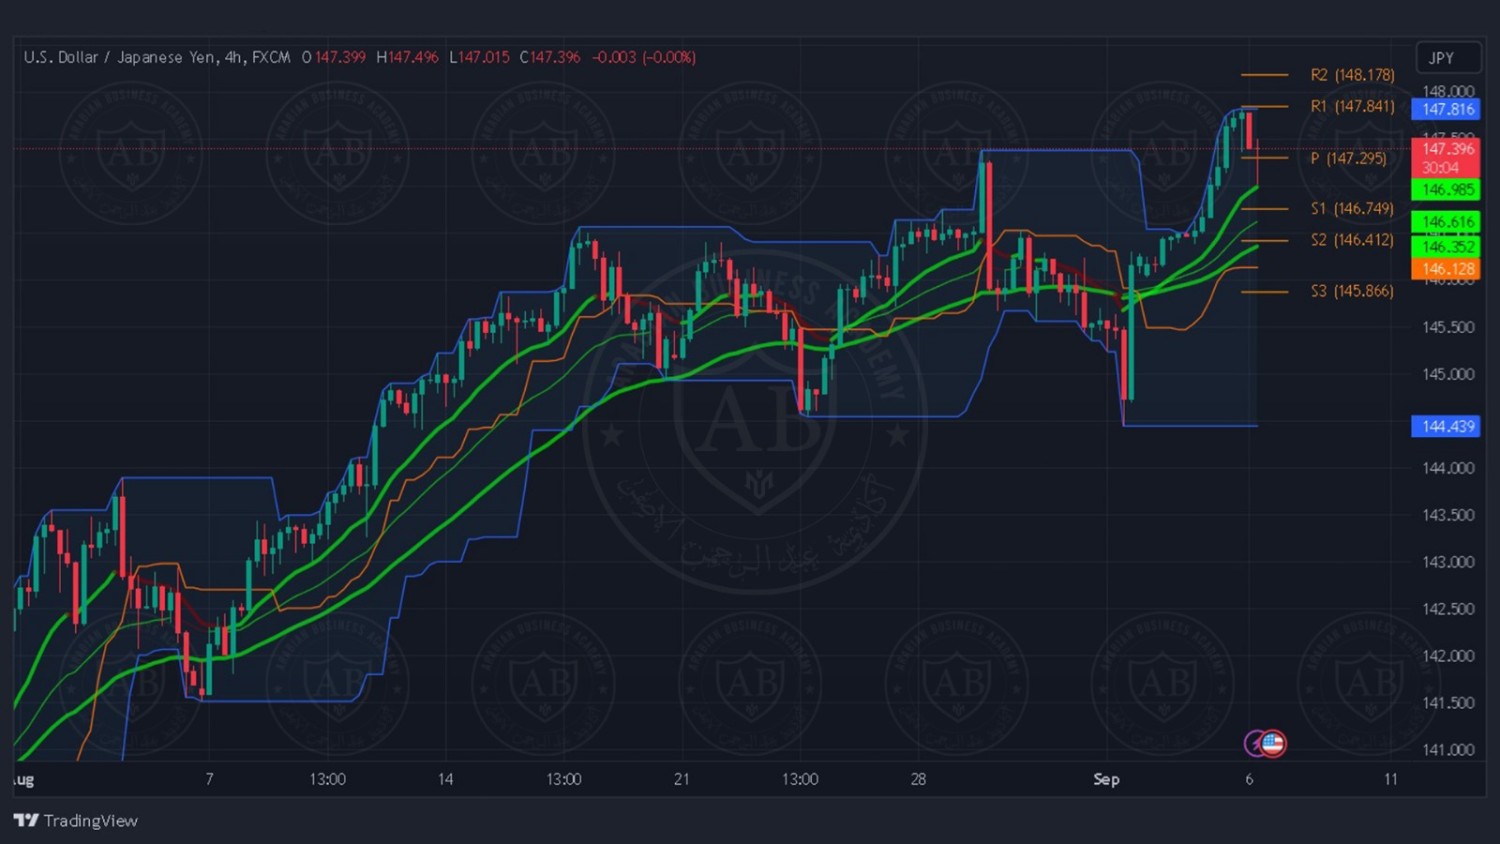This screenshot has width=1500, height=844.
Task: Click the 7 date on time axis
Action: [209, 779]
